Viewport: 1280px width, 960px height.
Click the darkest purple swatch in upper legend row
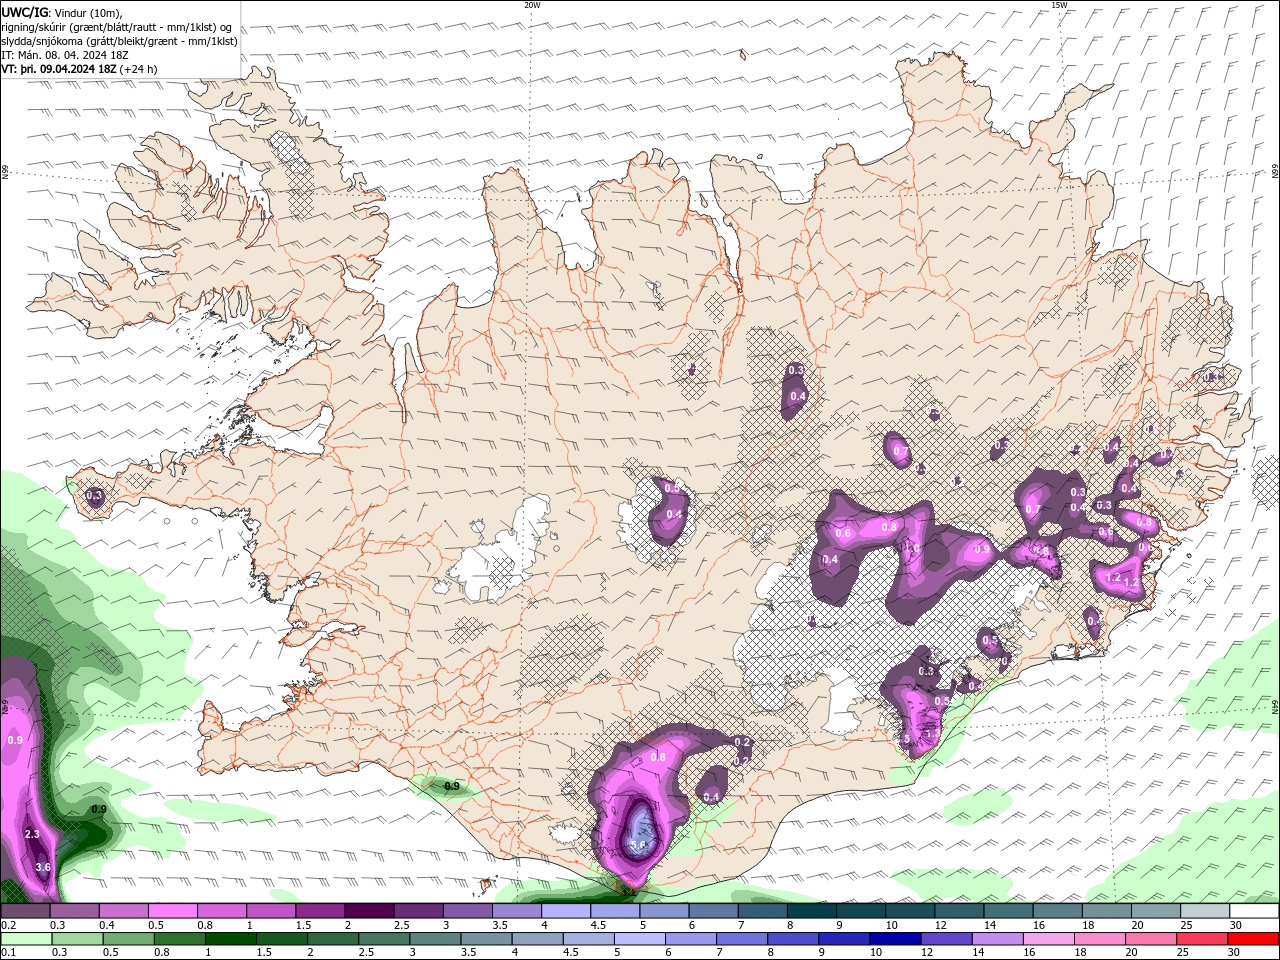click(x=368, y=911)
